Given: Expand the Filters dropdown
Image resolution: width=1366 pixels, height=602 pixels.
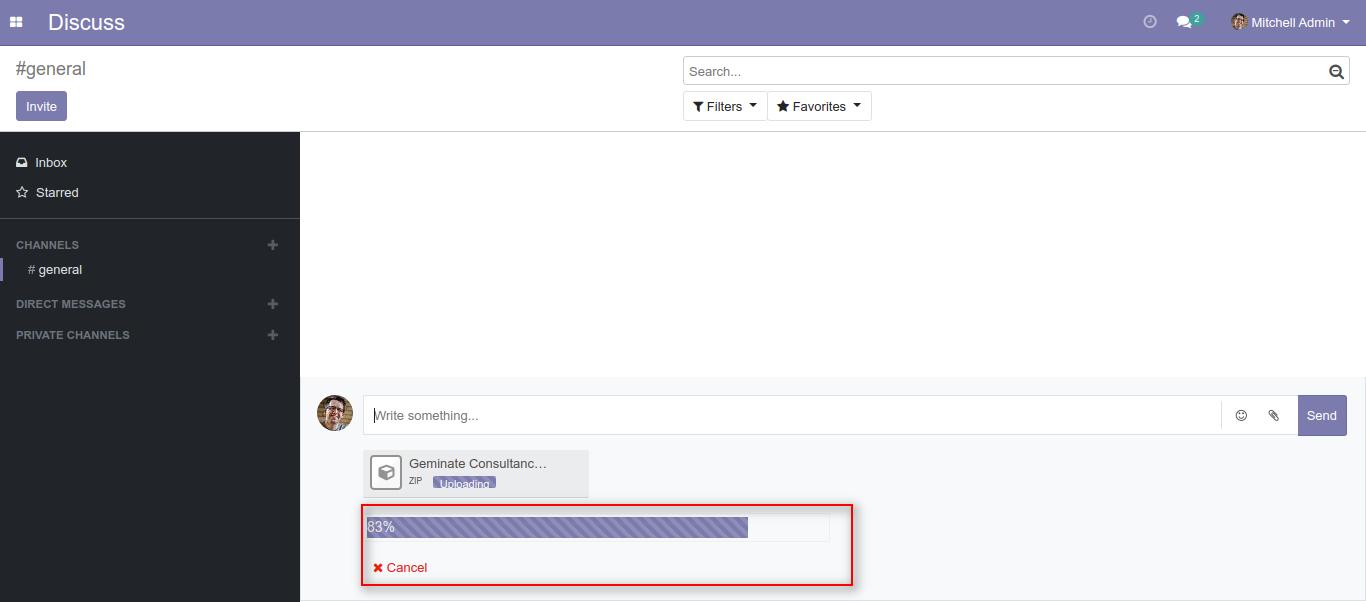Looking at the screenshot, I should tap(725, 106).
